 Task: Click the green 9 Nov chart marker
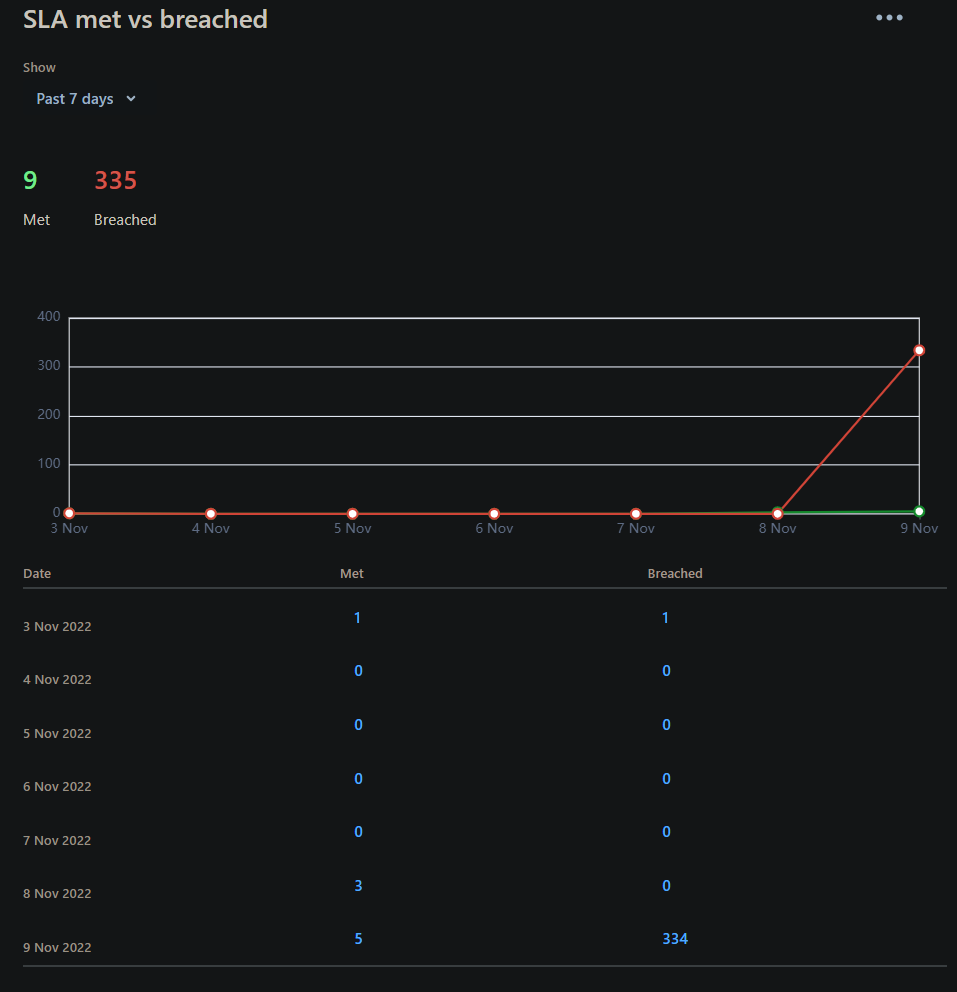pyautogui.click(x=918, y=511)
